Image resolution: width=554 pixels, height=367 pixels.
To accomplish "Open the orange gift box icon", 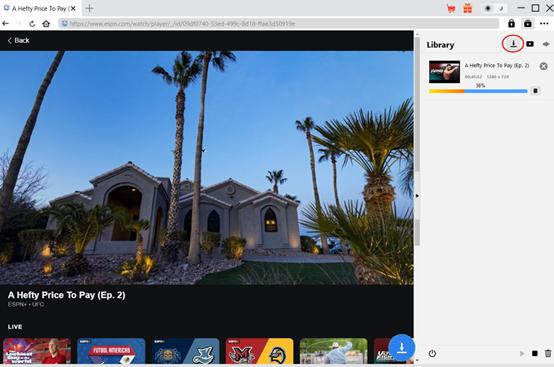I will [x=468, y=8].
